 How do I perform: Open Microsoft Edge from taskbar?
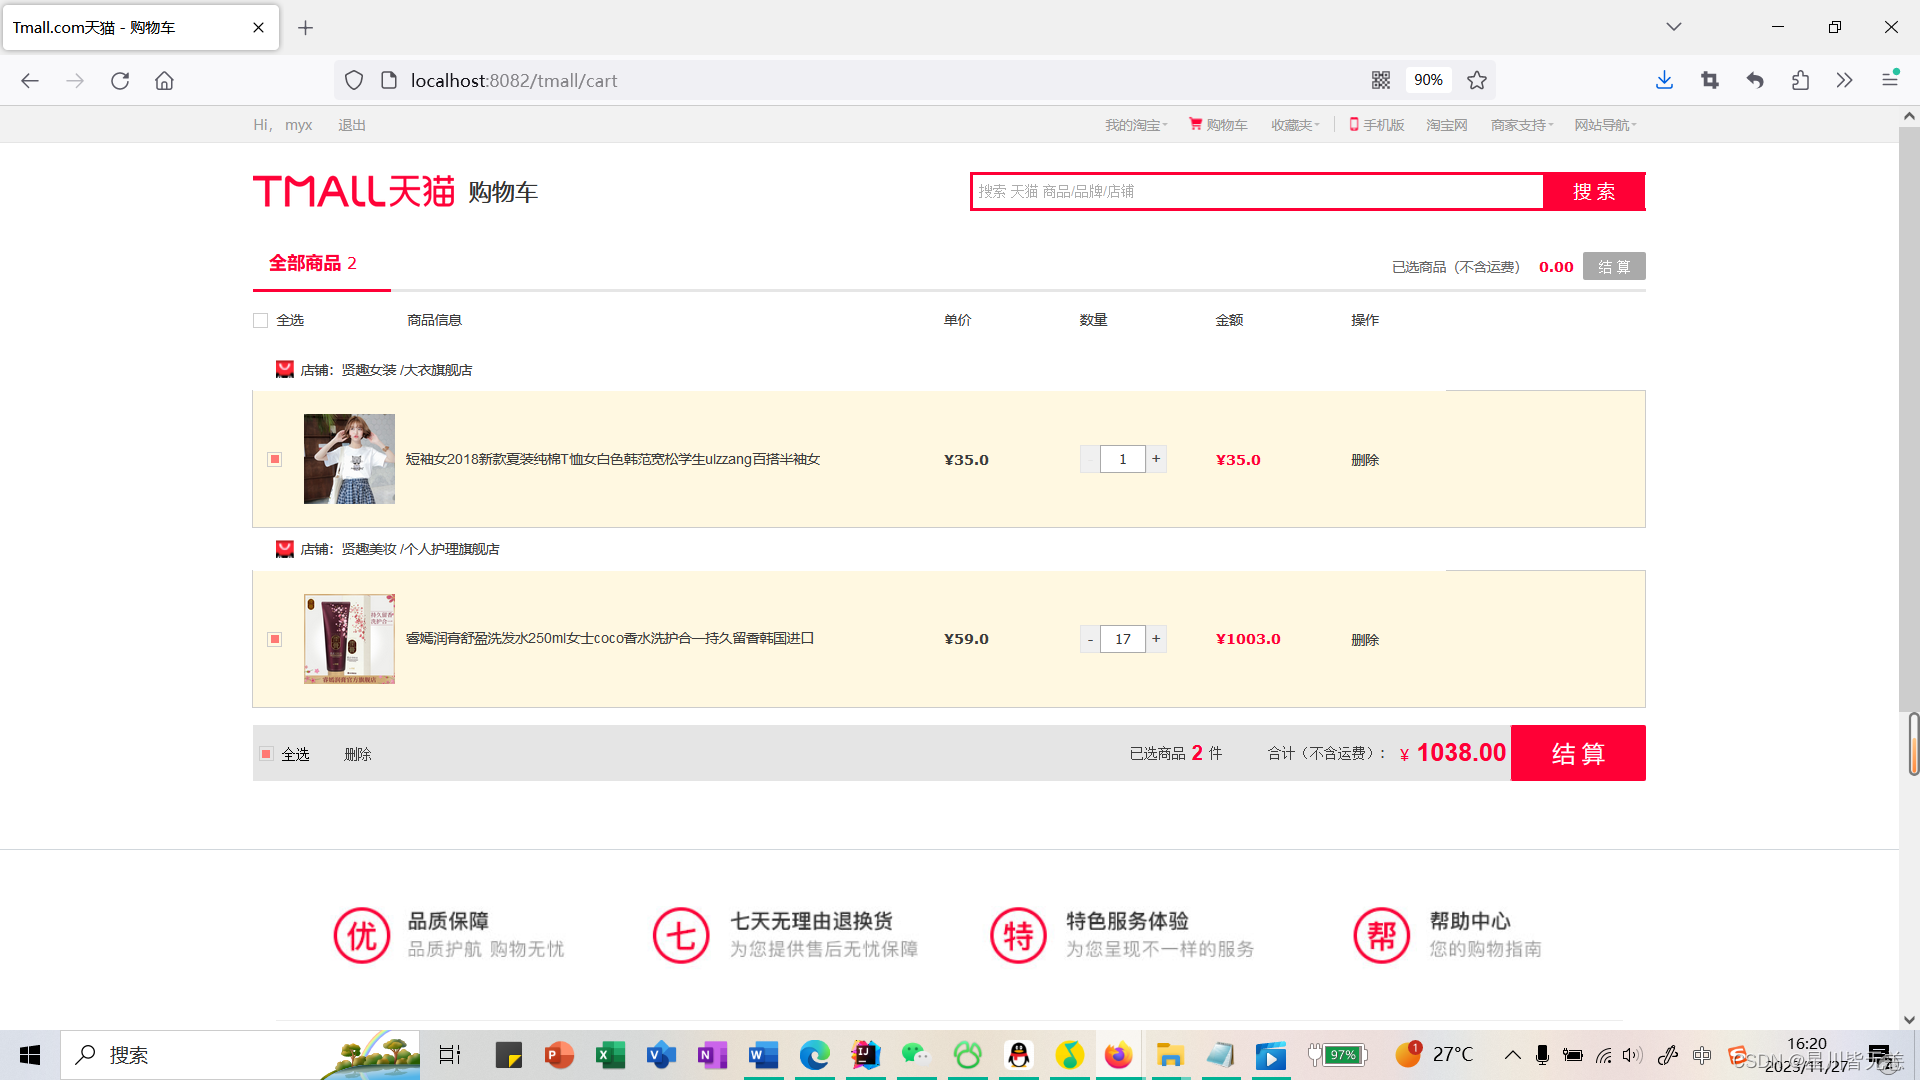pyautogui.click(x=814, y=1055)
